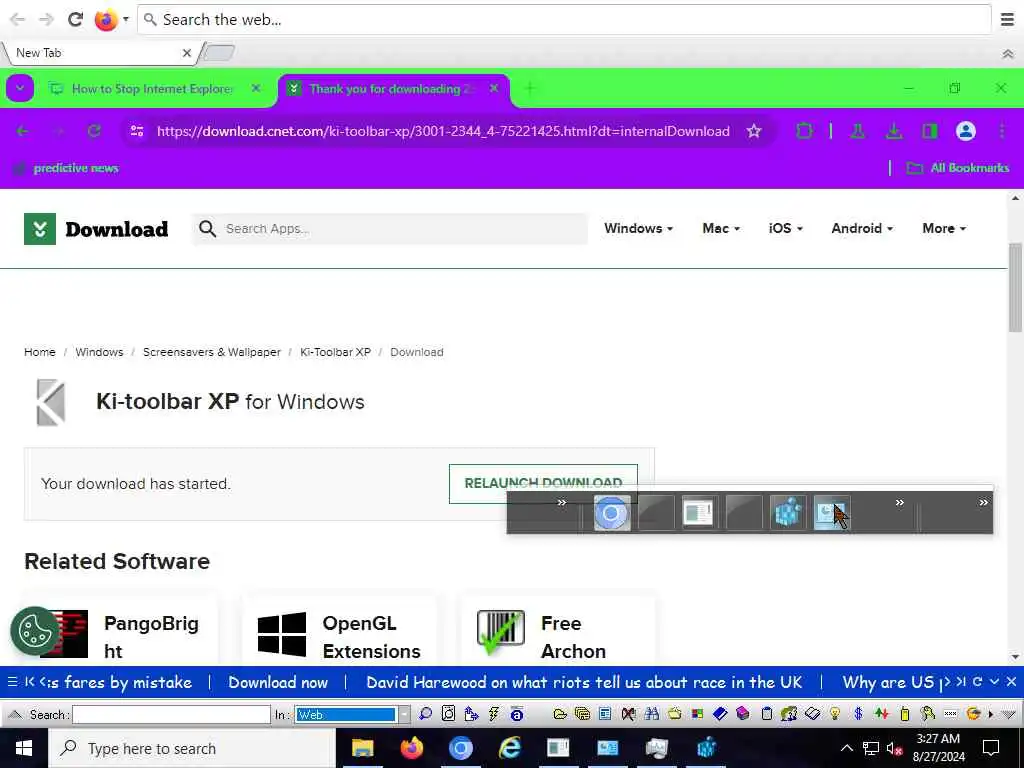Click the magnifier icon in search toolbar

pos(425,714)
